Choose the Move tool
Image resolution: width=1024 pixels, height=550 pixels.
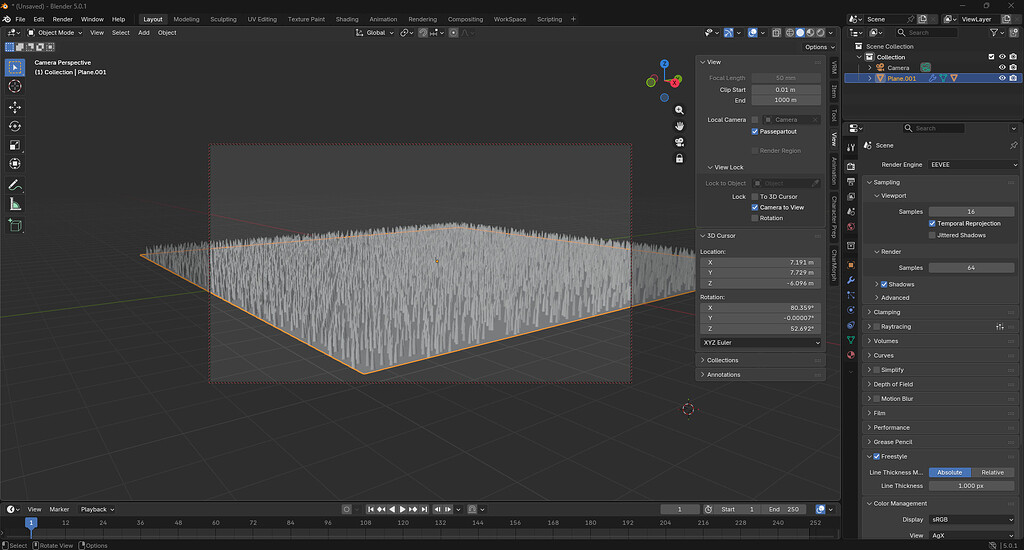tap(15, 107)
